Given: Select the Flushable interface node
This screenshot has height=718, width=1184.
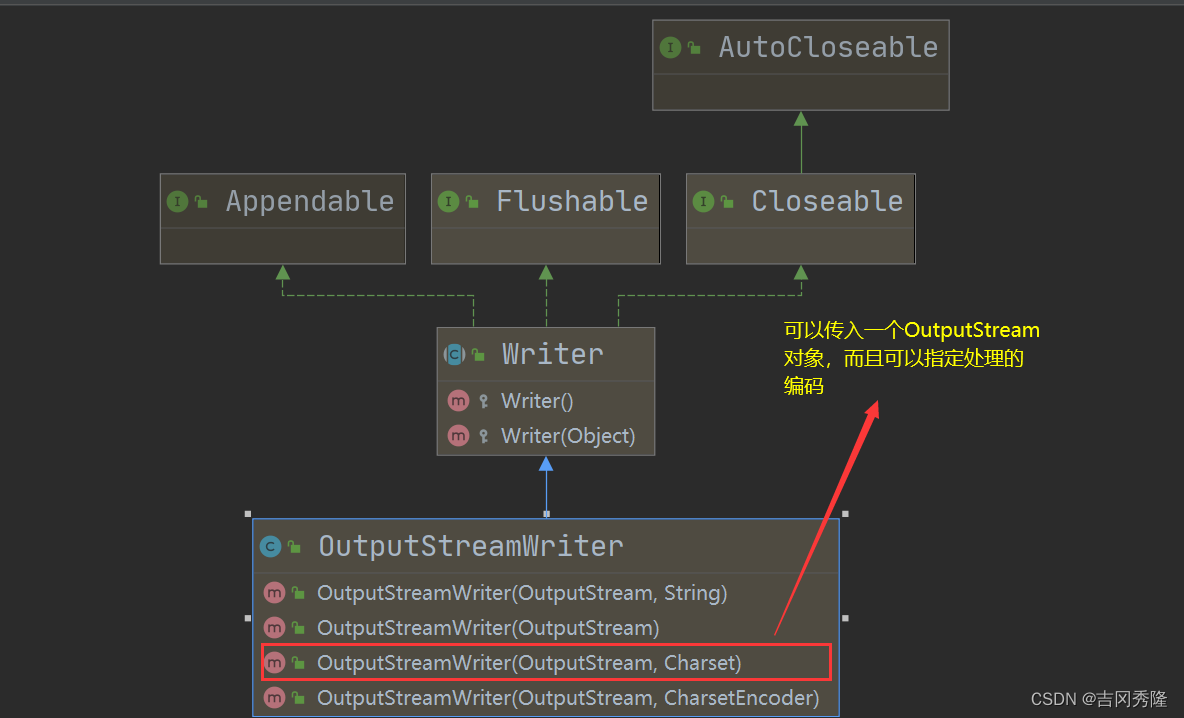Looking at the screenshot, I should (571, 202).
